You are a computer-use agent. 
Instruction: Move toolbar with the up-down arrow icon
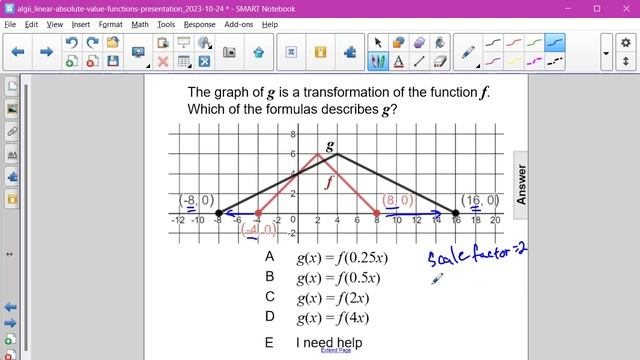point(625,62)
